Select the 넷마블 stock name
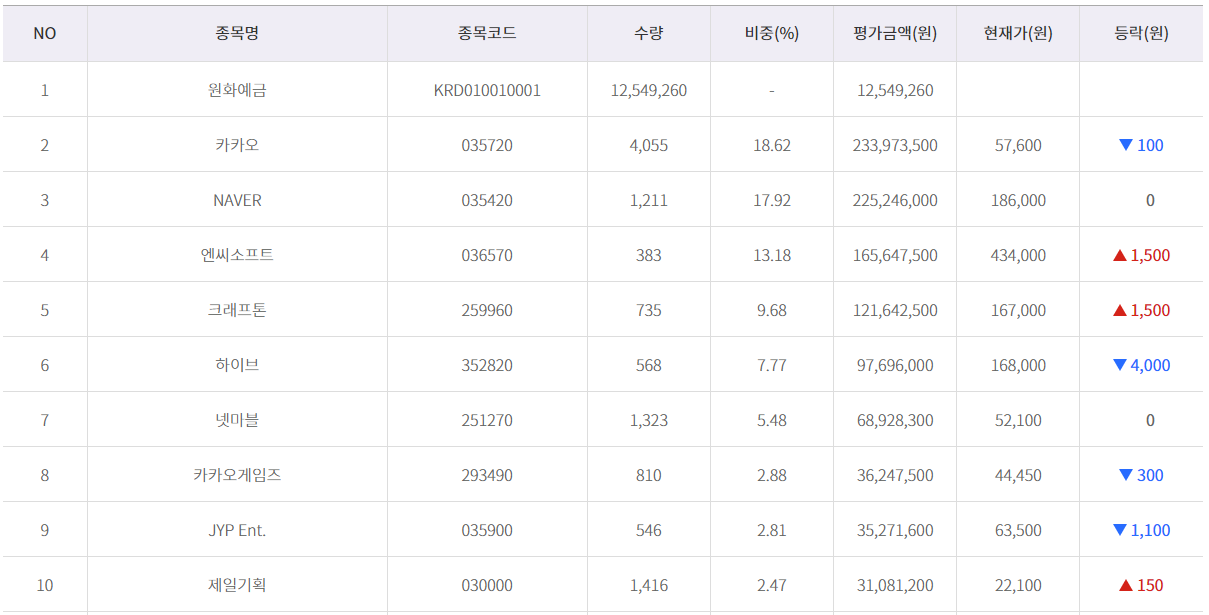The height and width of the screenshot is (615, 1209). tap(237, 420)
